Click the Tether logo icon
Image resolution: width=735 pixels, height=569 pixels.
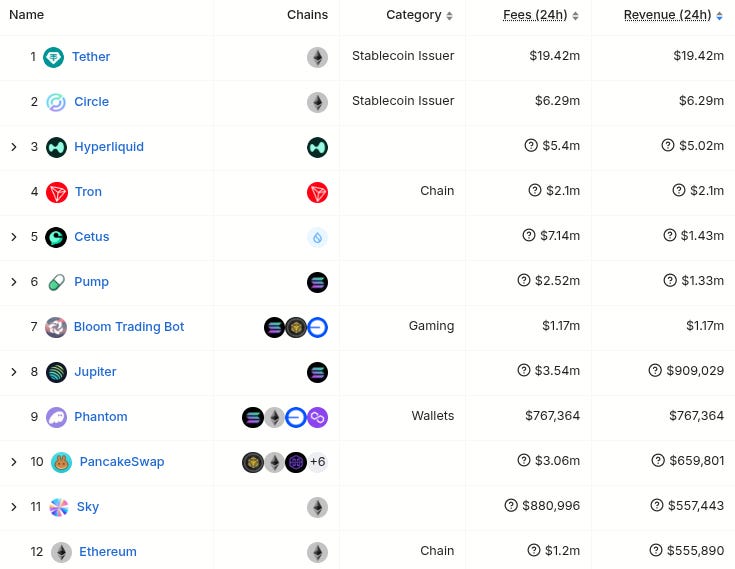tap(53, 57)
